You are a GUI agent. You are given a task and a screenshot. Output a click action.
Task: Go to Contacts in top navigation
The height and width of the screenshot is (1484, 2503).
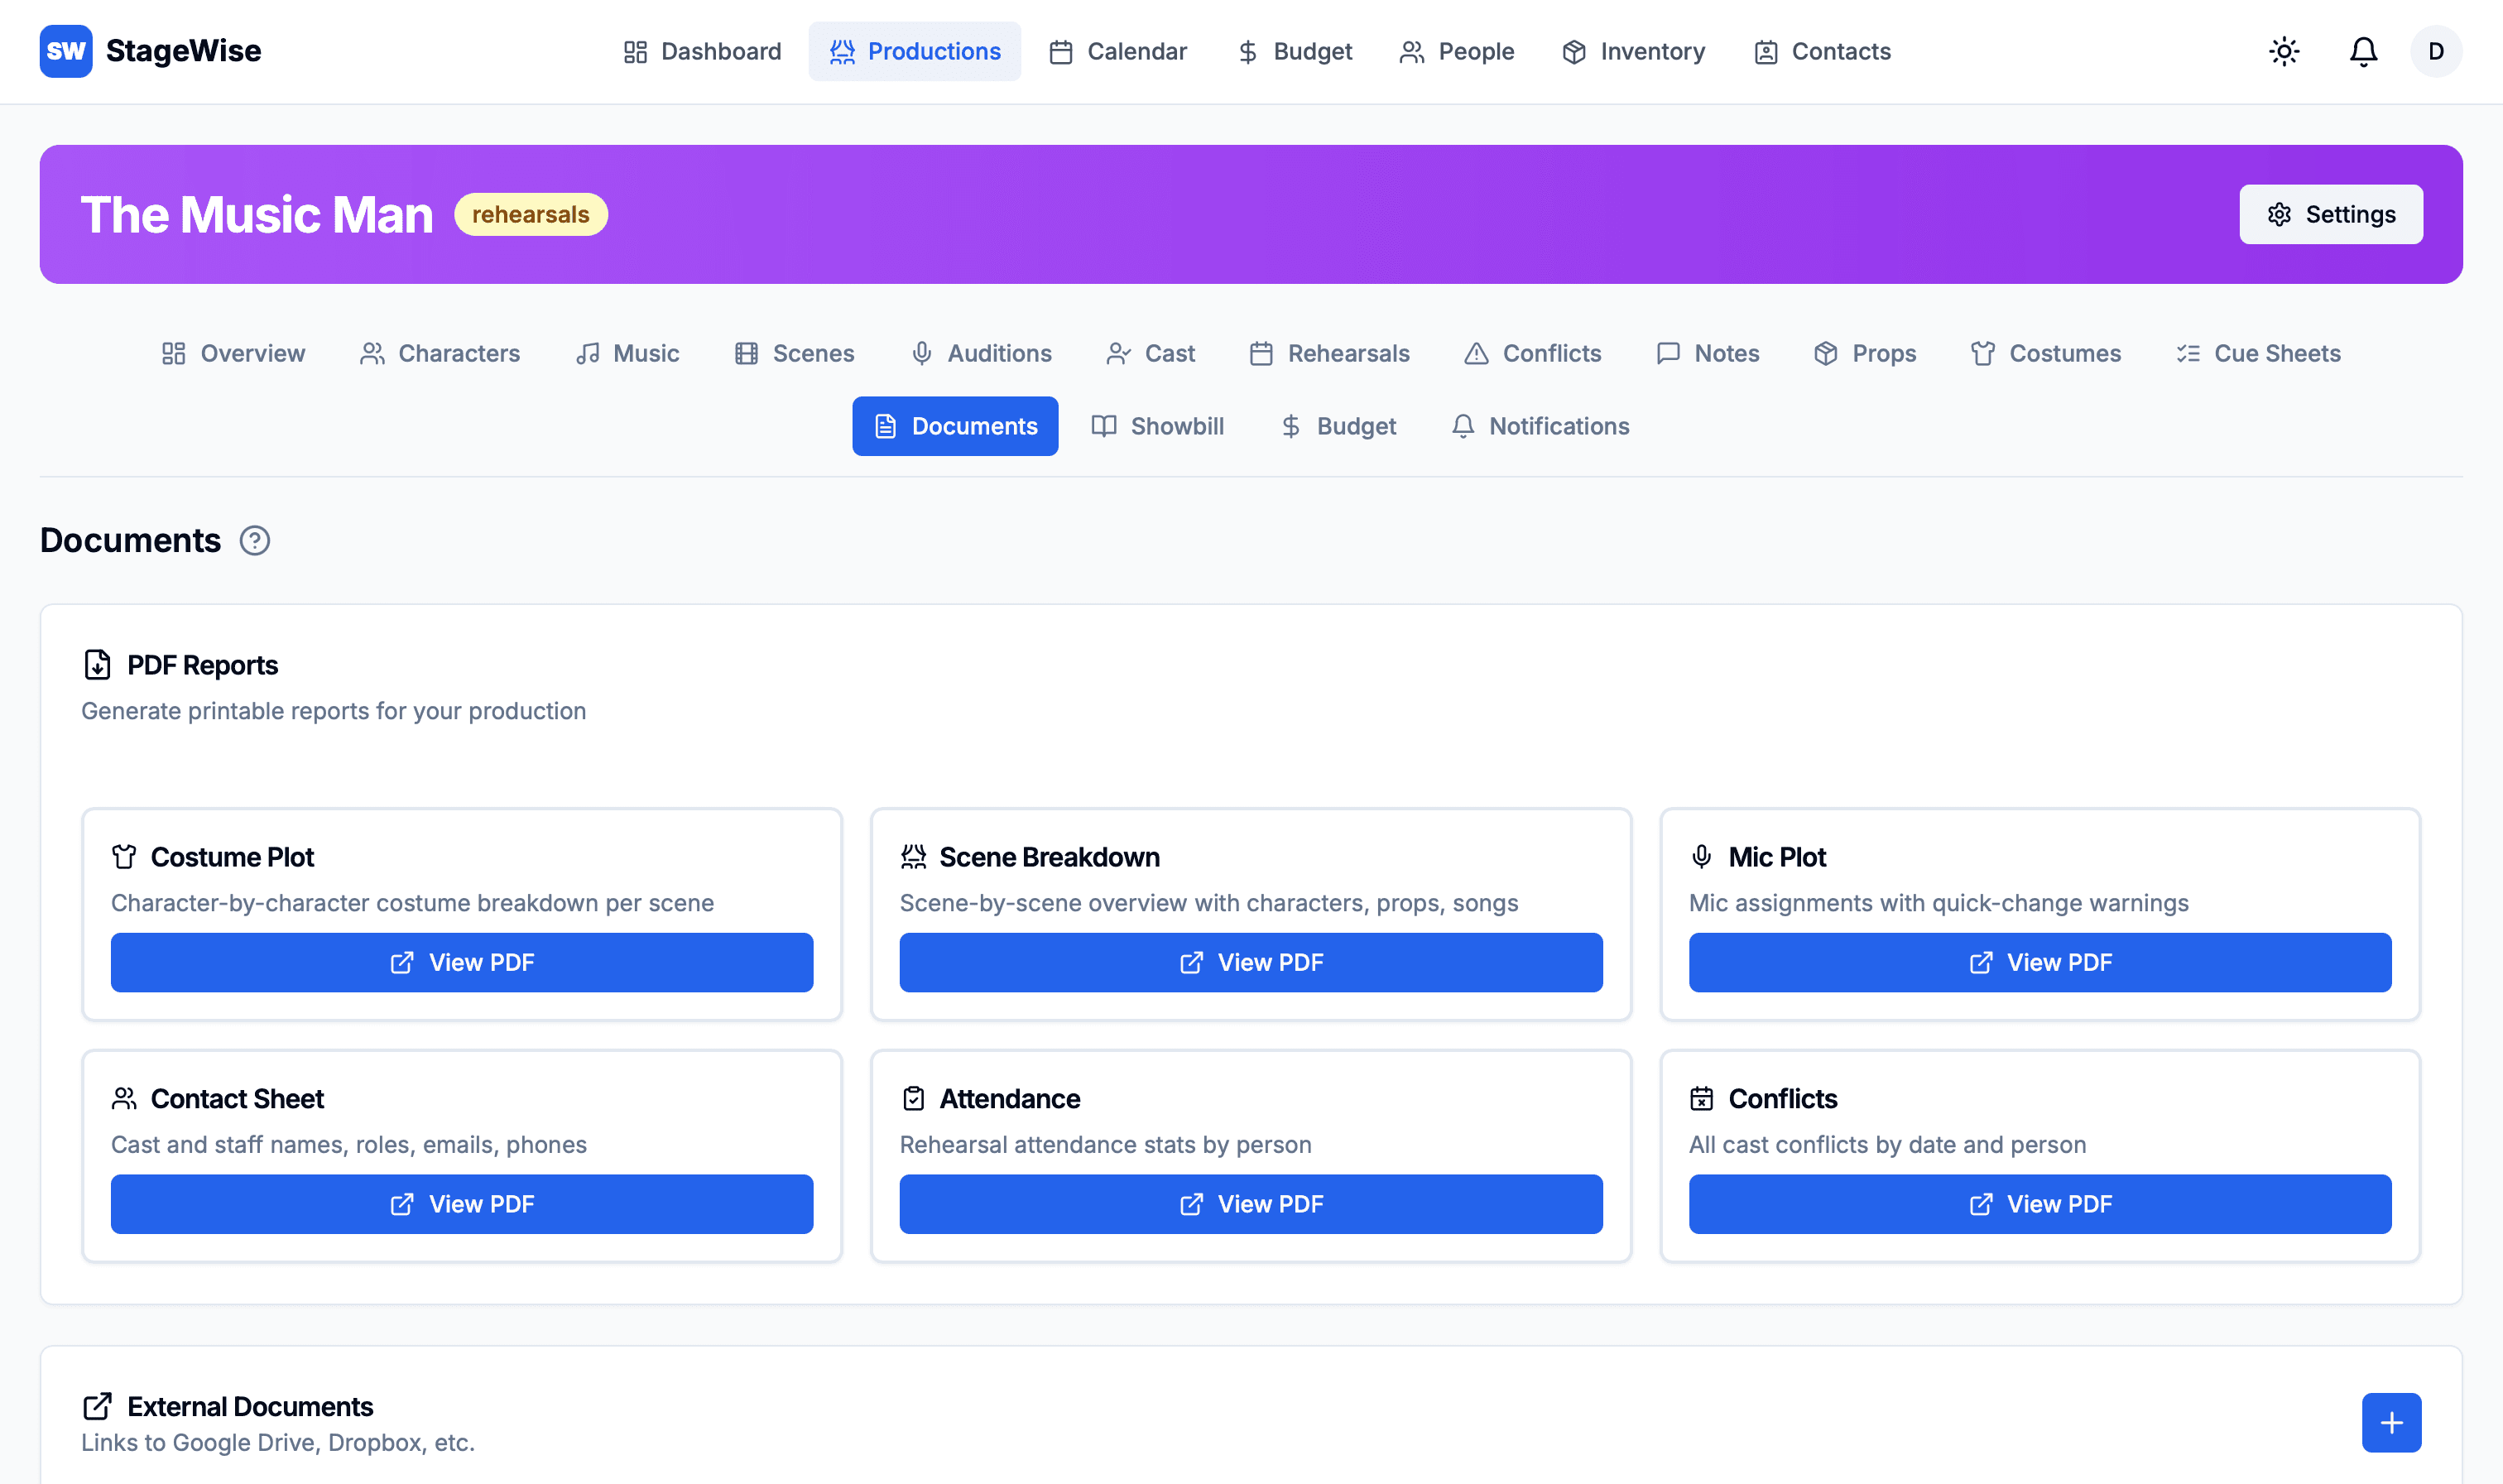pyautogui.click(x=1822, y=51)
